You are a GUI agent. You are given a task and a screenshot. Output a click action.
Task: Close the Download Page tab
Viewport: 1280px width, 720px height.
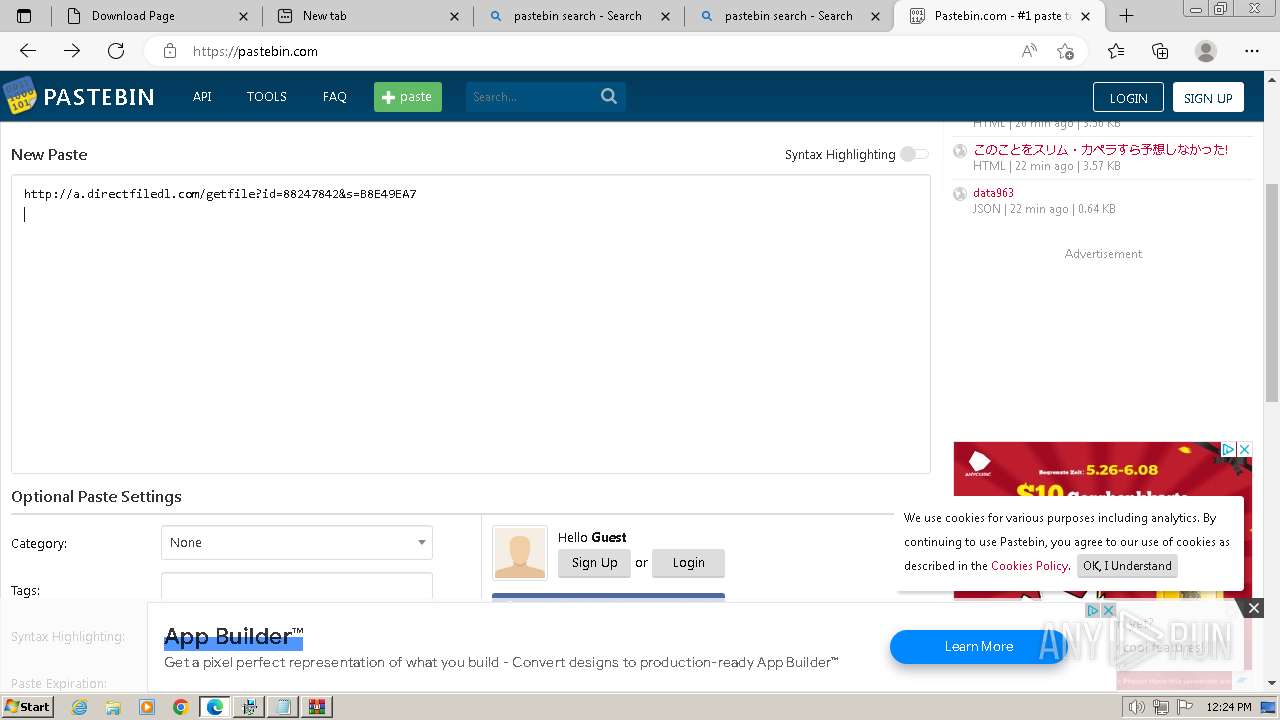pos(243,16)
